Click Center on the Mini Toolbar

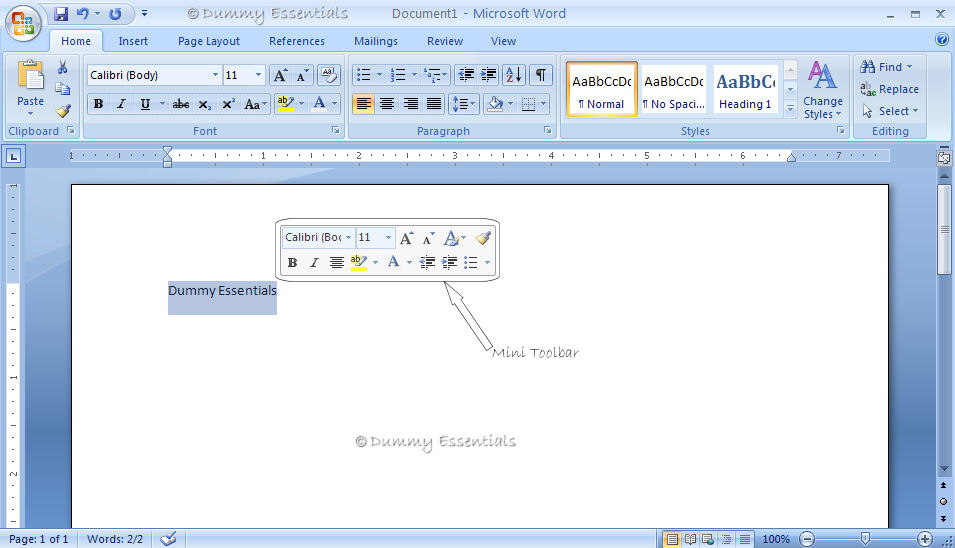coord(336,262)
